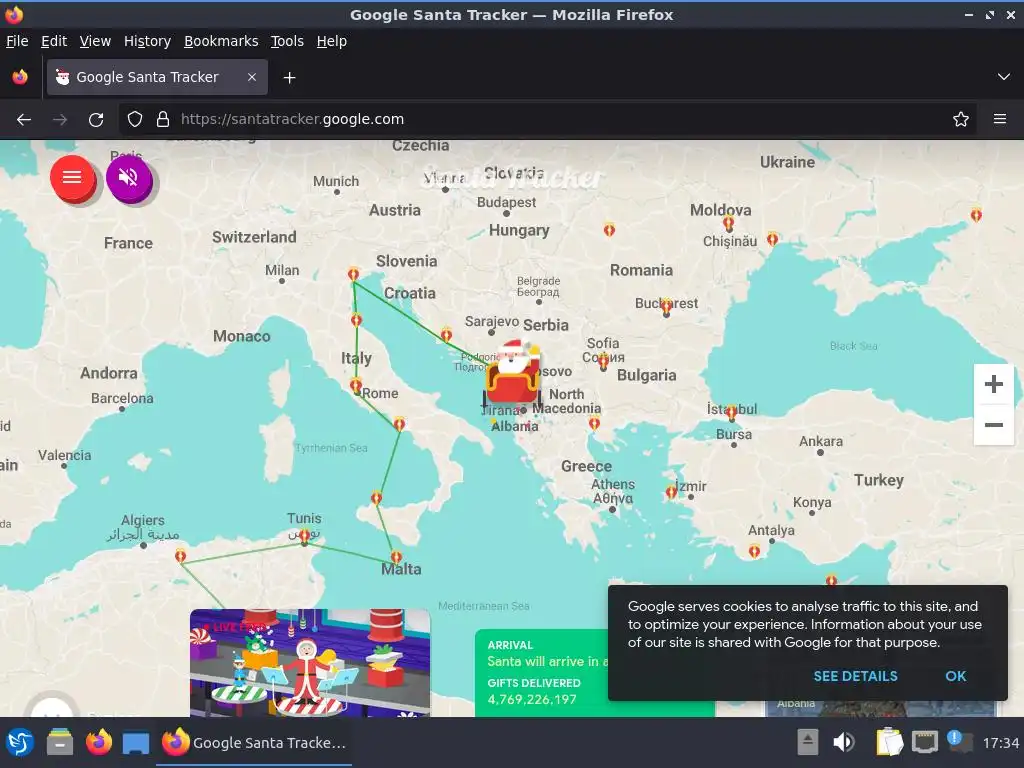Click SEE DETAILS in cookie notice
Screen dimensions: 1024x768
[855, 677]
